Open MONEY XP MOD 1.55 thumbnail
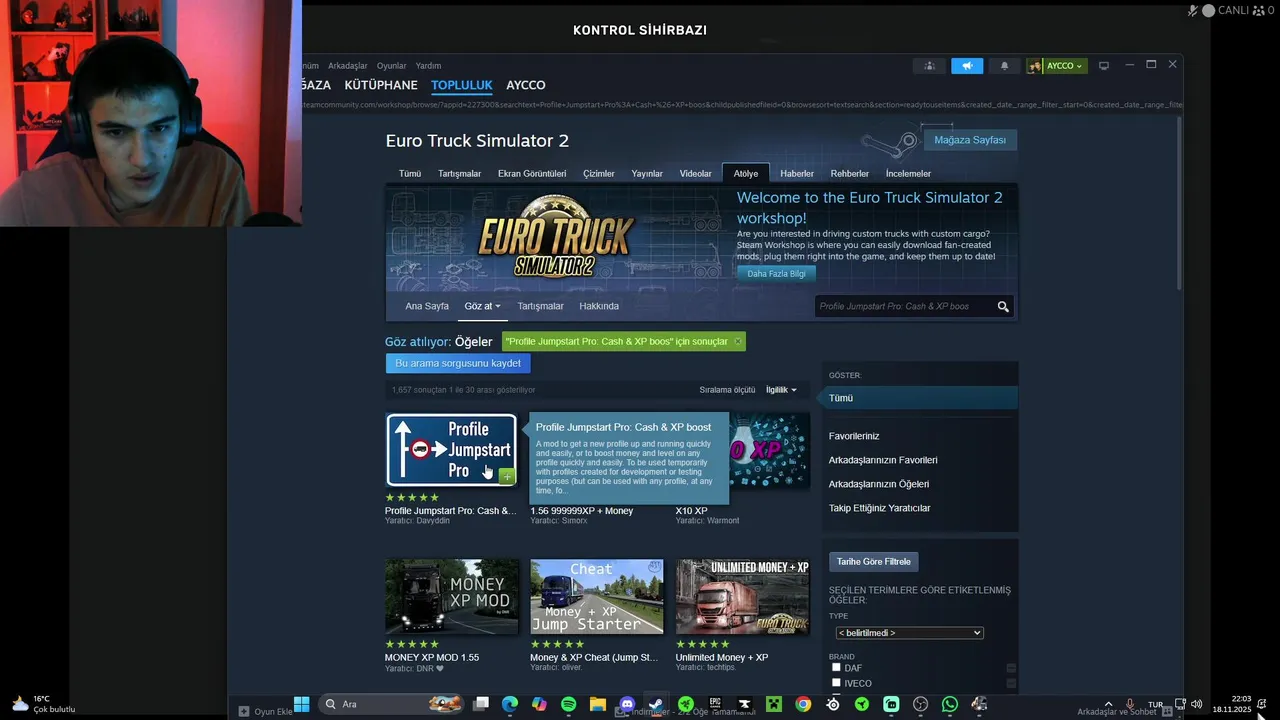Viewport: 1280px width, 720px height. pos(452,596)
